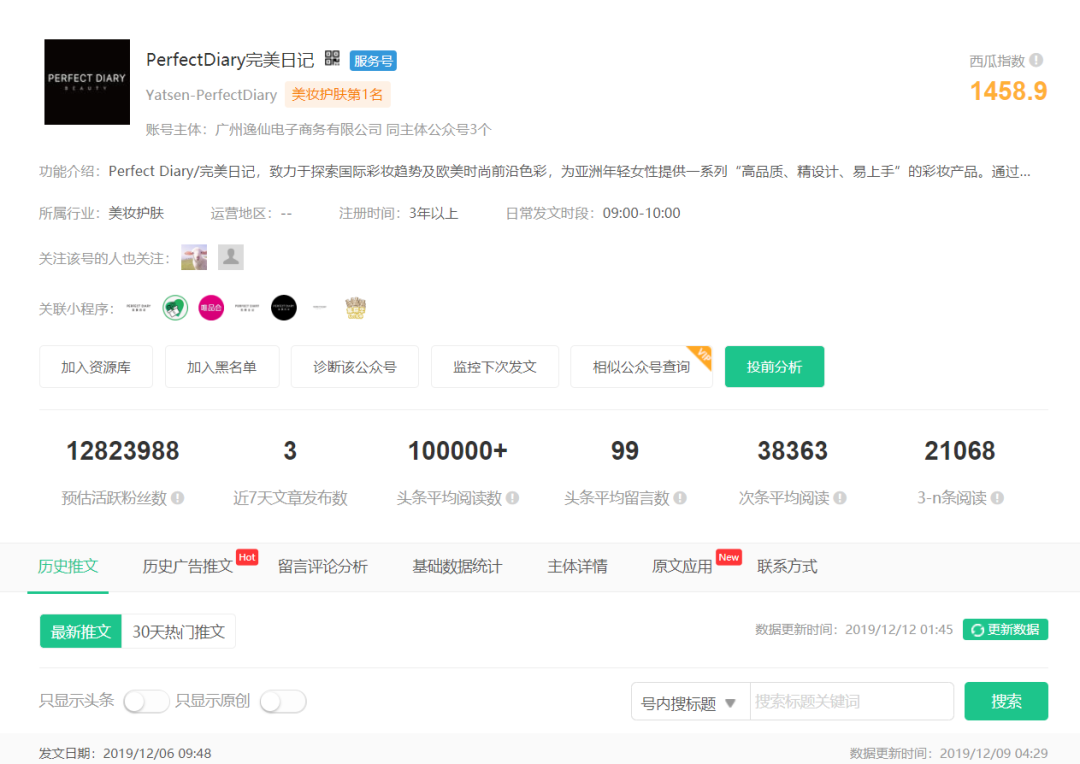Click the 诊断该公众号 button

coord(355,366)
